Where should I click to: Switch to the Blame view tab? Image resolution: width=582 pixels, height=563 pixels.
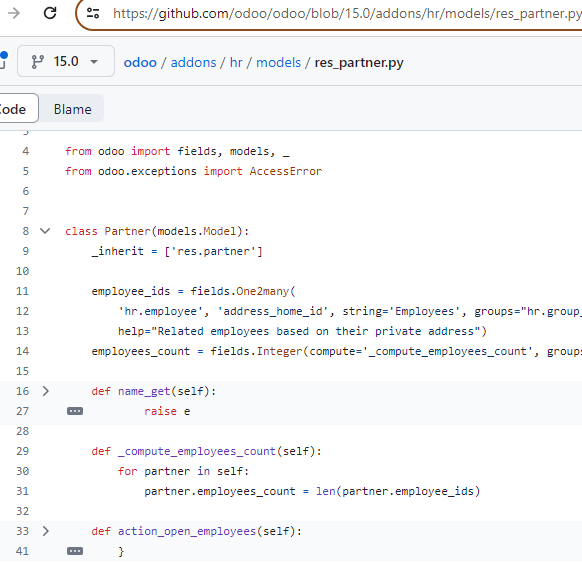pyautogui.click(x=72, y=109)
